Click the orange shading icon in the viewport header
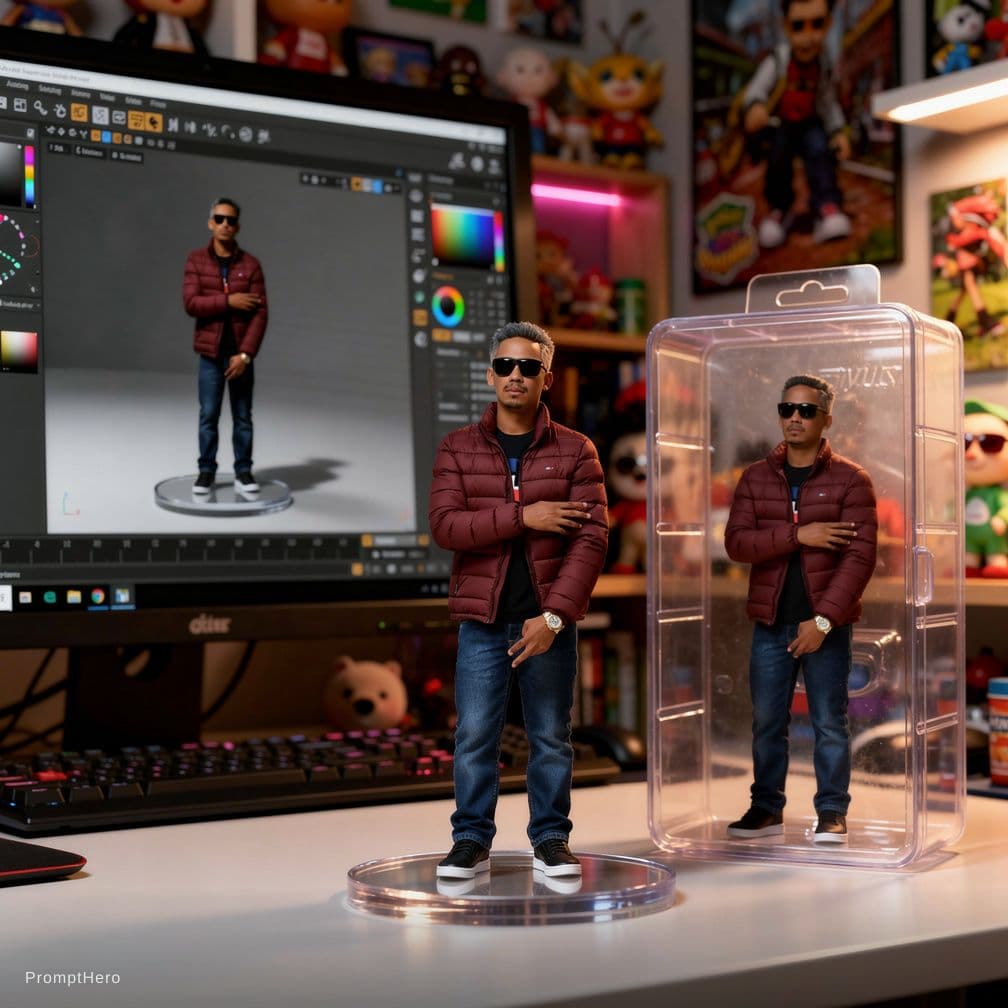Viewport: 1008px width, 1008px height. pyautogui.click(x=357, y=184)
